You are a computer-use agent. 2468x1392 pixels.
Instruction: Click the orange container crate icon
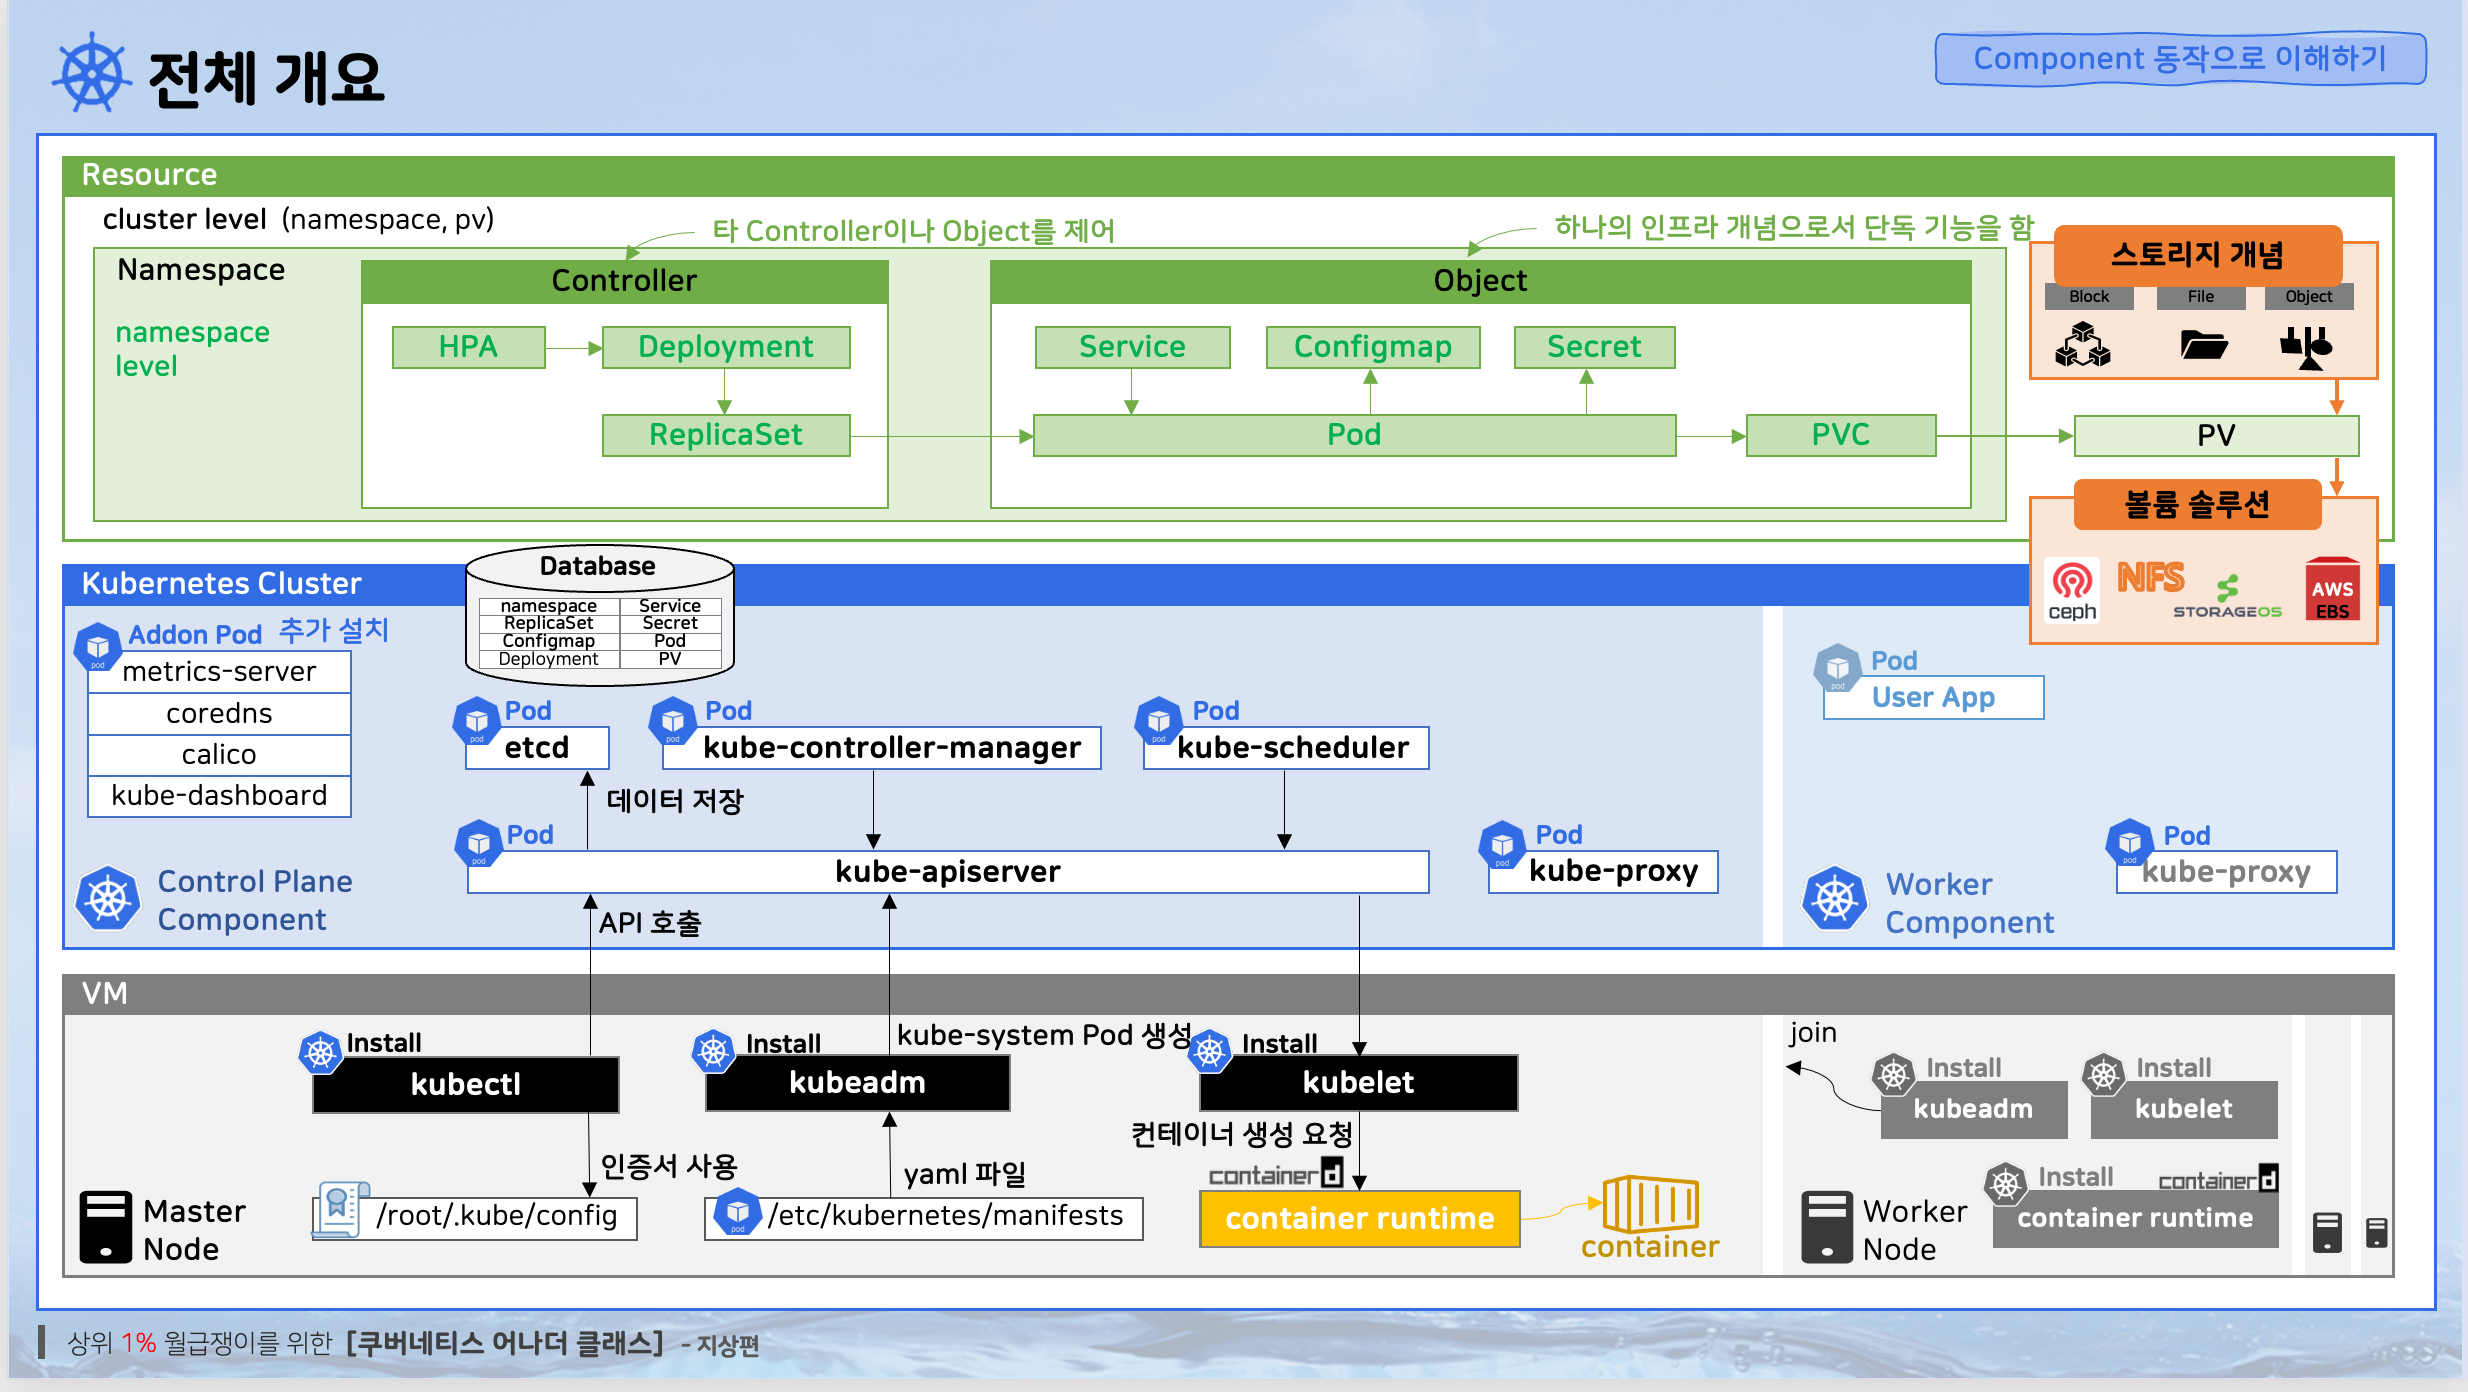[x=1651, y=1205]
